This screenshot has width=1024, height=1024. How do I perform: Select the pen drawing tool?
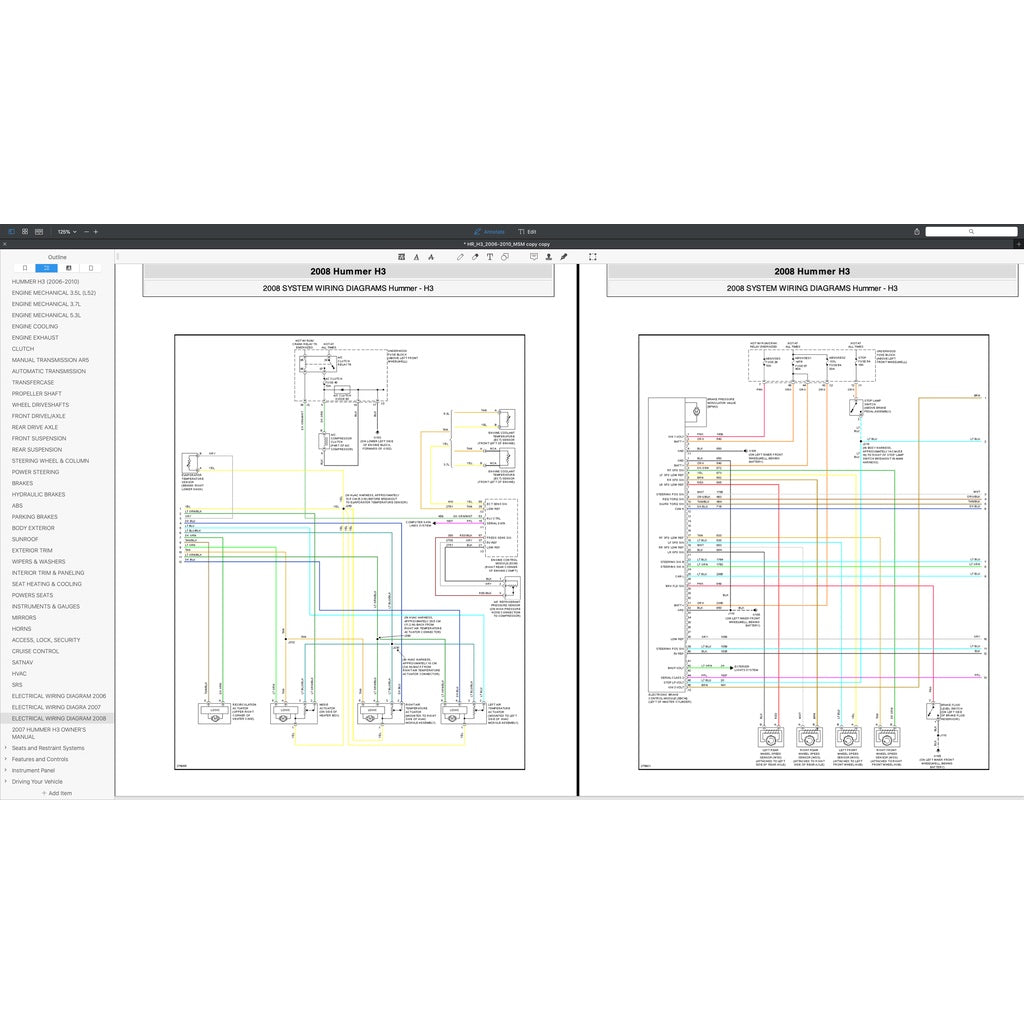coord(461,257)
